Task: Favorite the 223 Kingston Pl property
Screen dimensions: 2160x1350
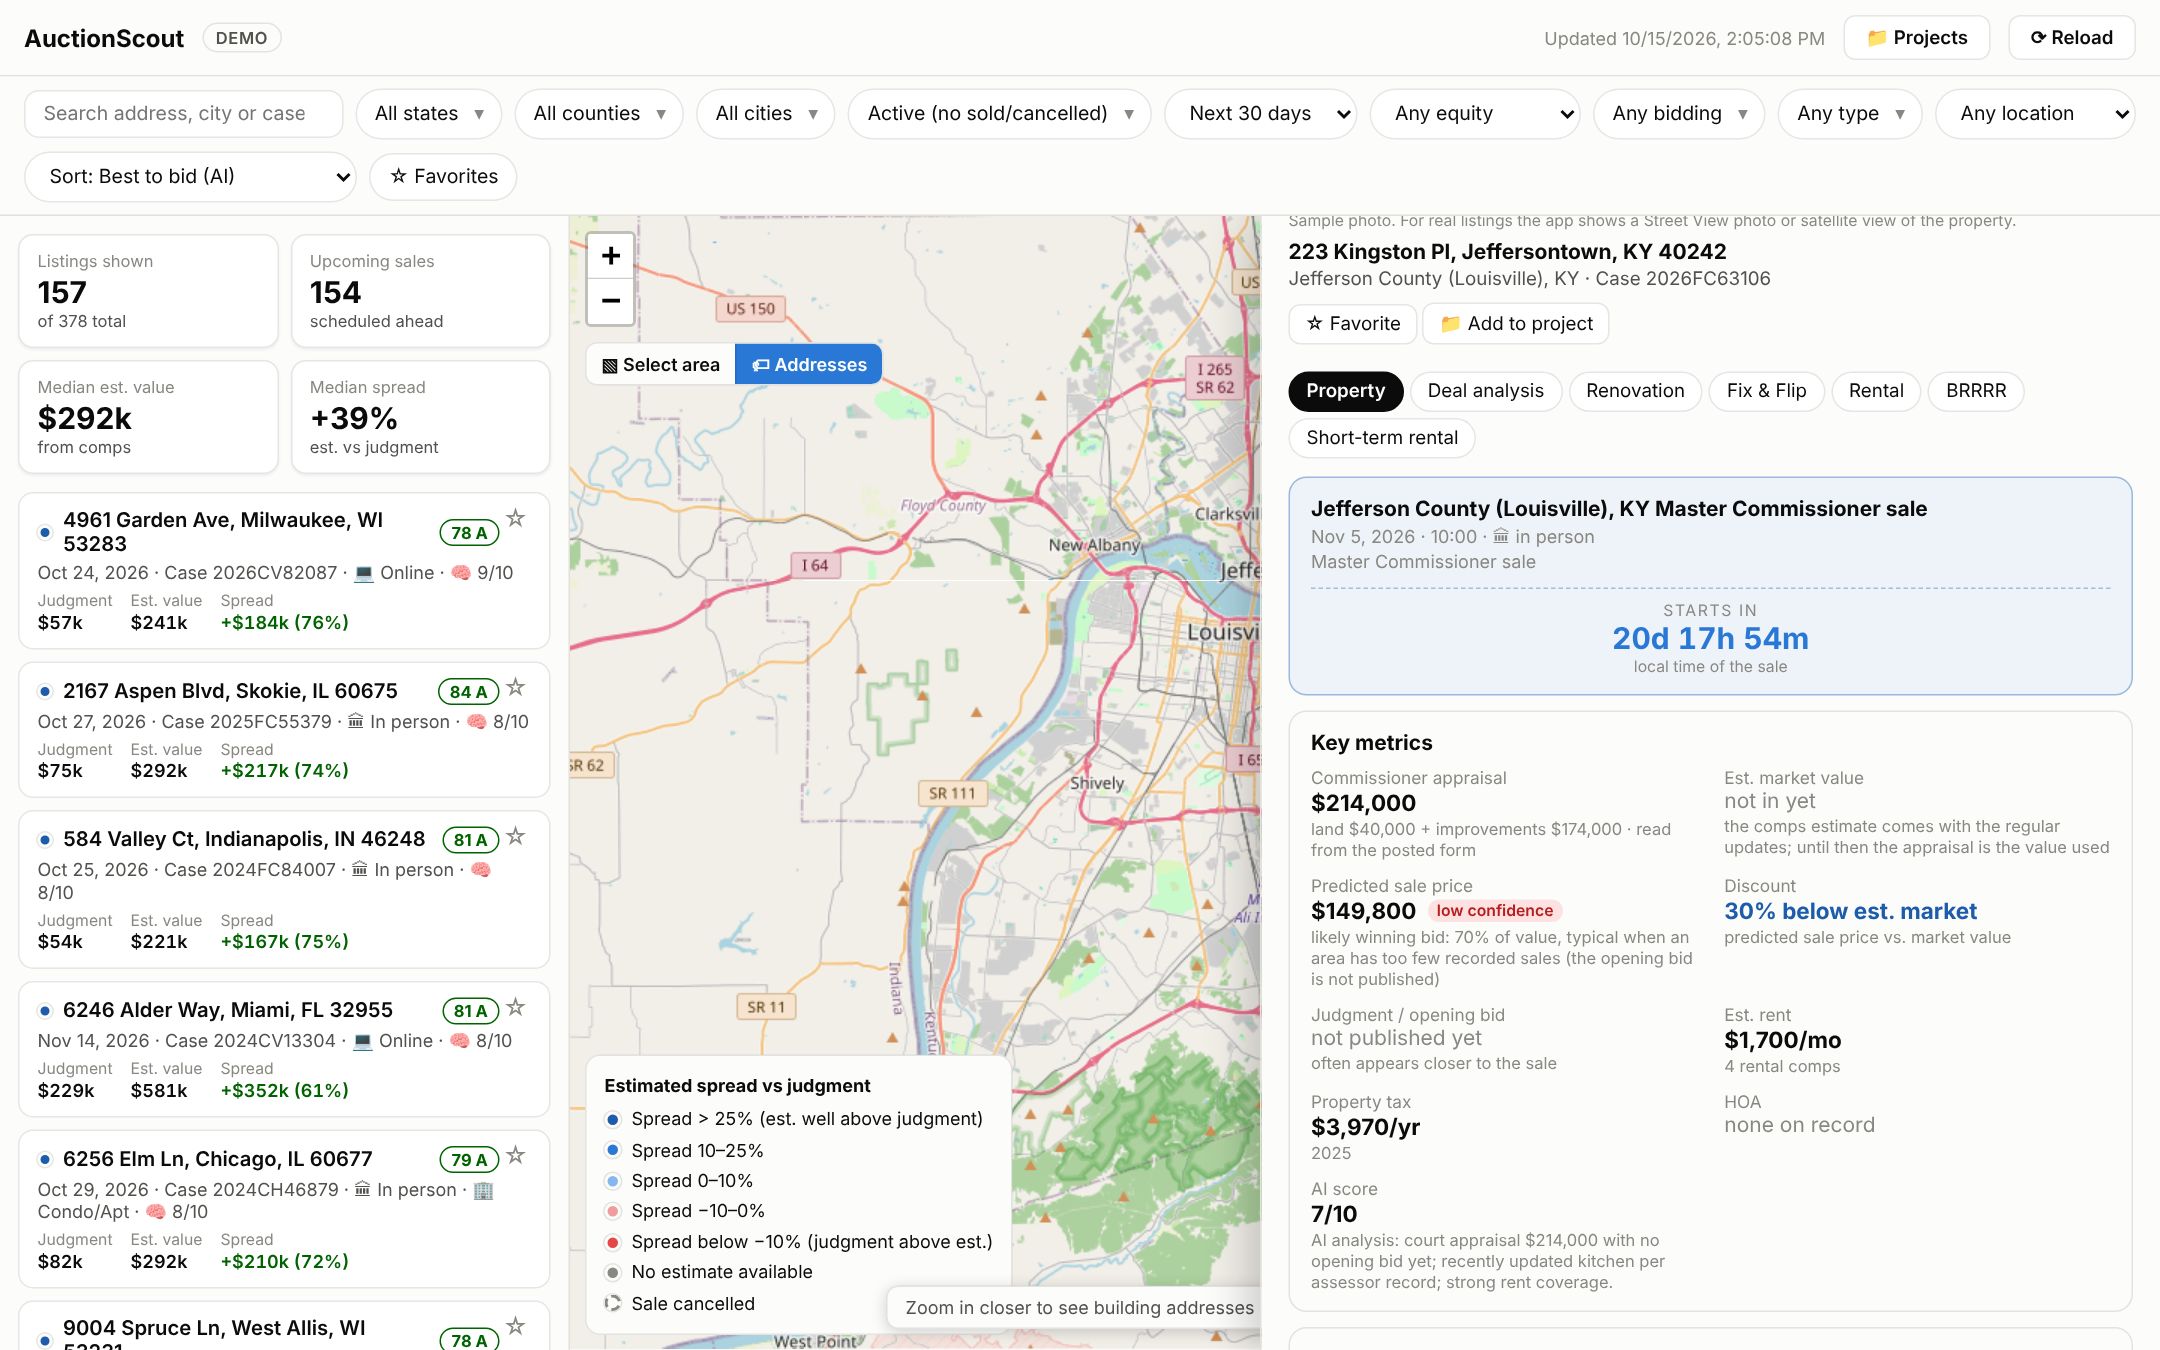Action: click(1353, 324)
